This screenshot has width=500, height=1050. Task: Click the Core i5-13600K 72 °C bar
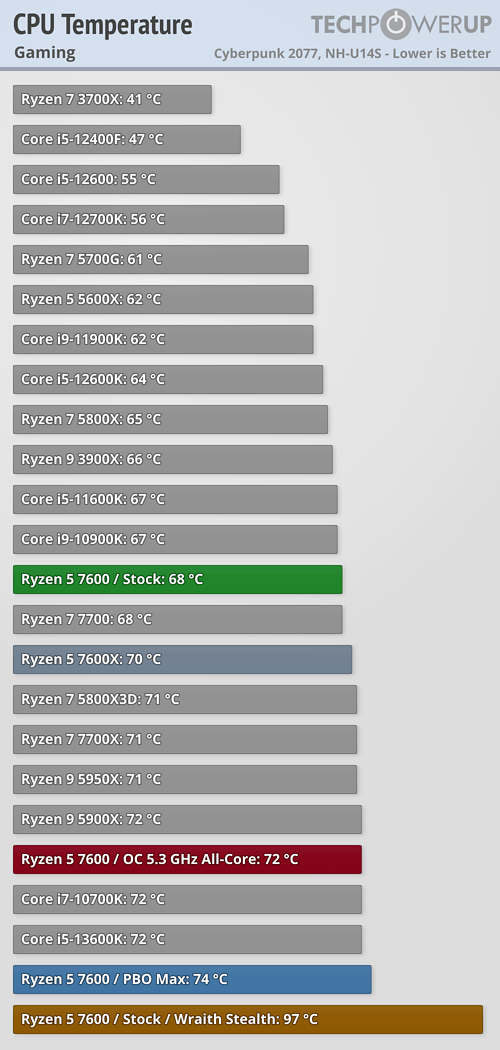[187, 939]
